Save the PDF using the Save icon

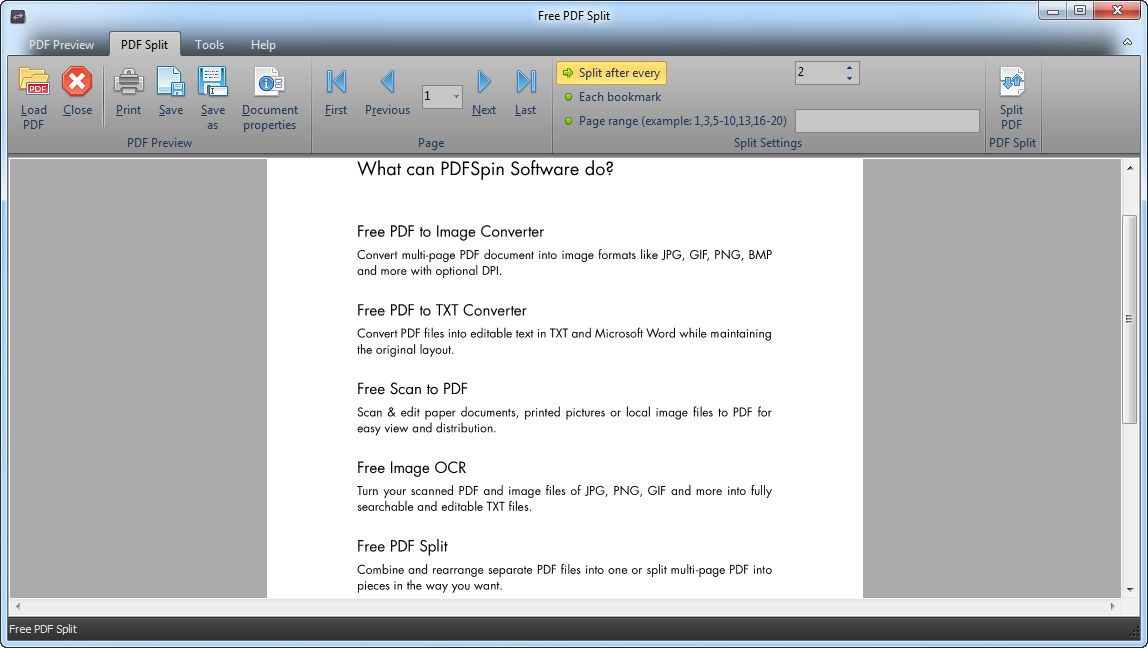click(x=171, y=82)
